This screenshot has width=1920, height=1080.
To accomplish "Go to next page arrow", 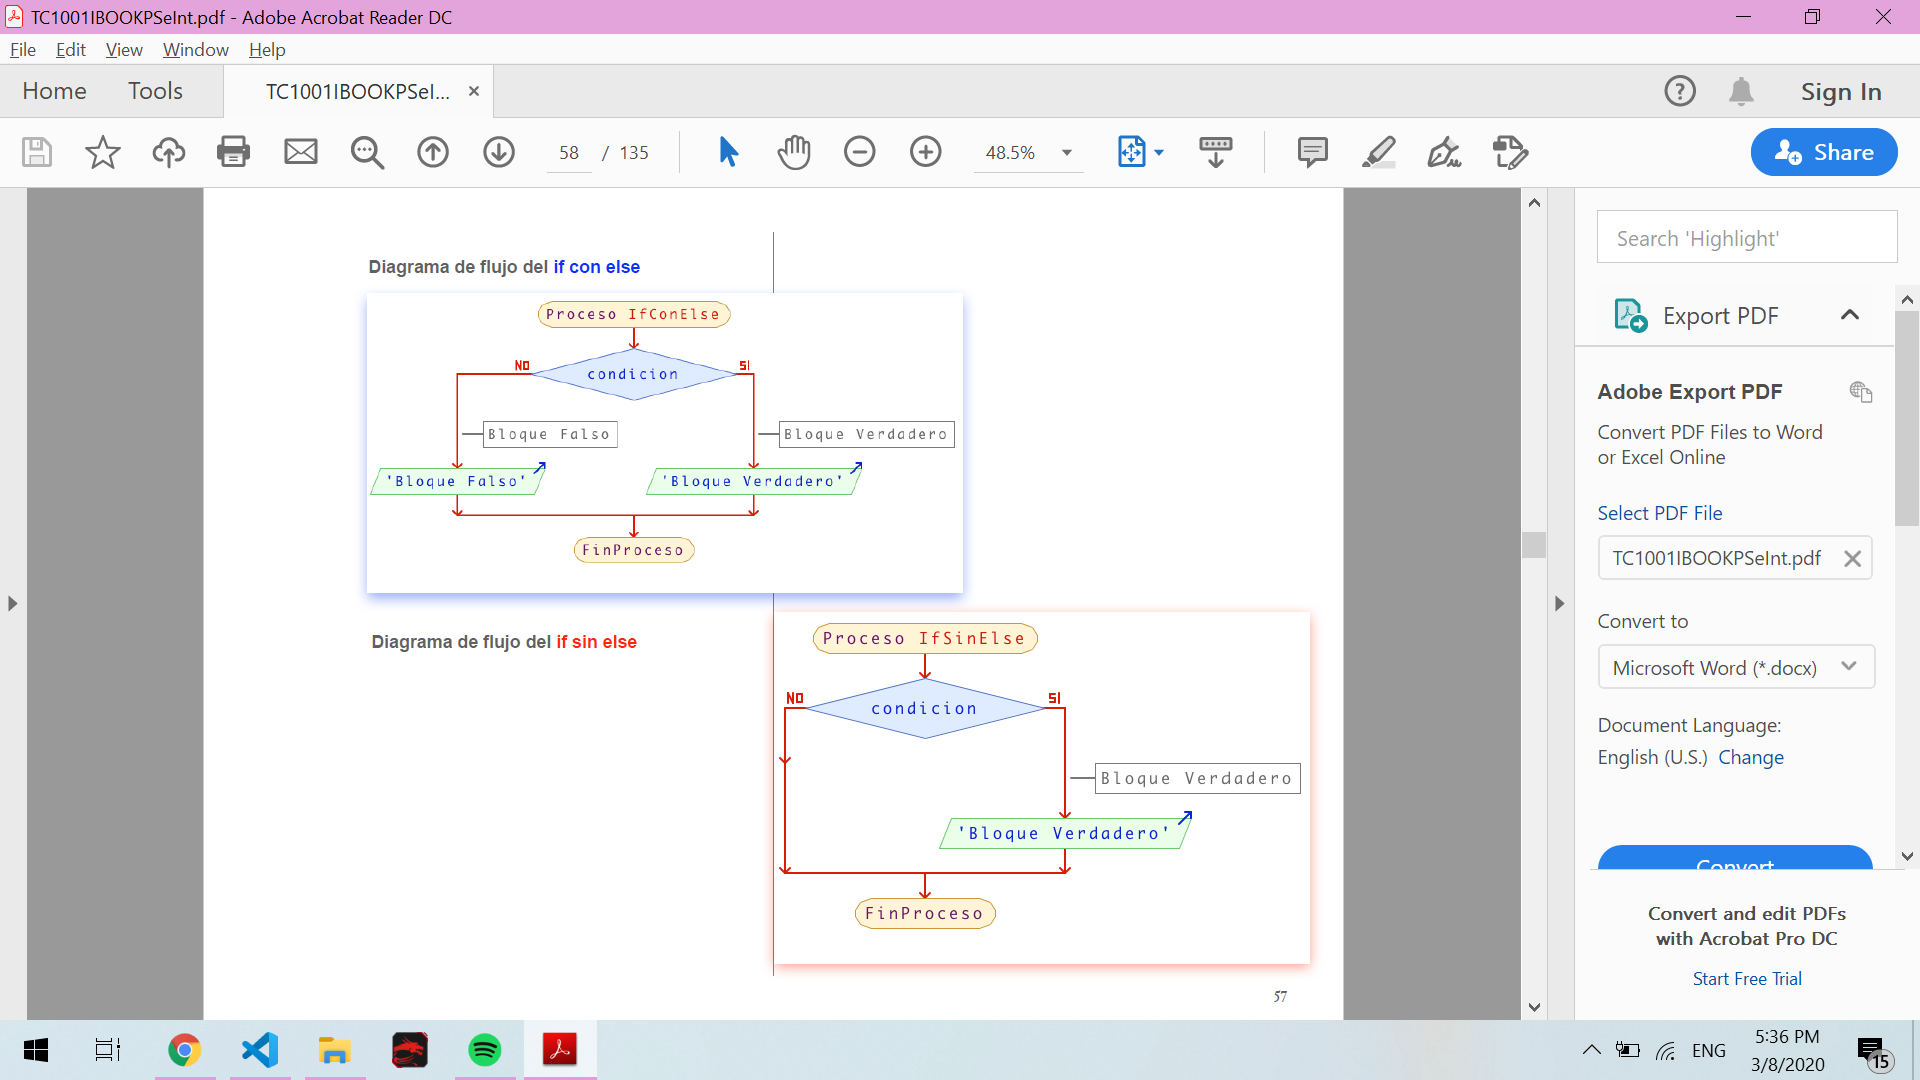I will coord(499,152).
